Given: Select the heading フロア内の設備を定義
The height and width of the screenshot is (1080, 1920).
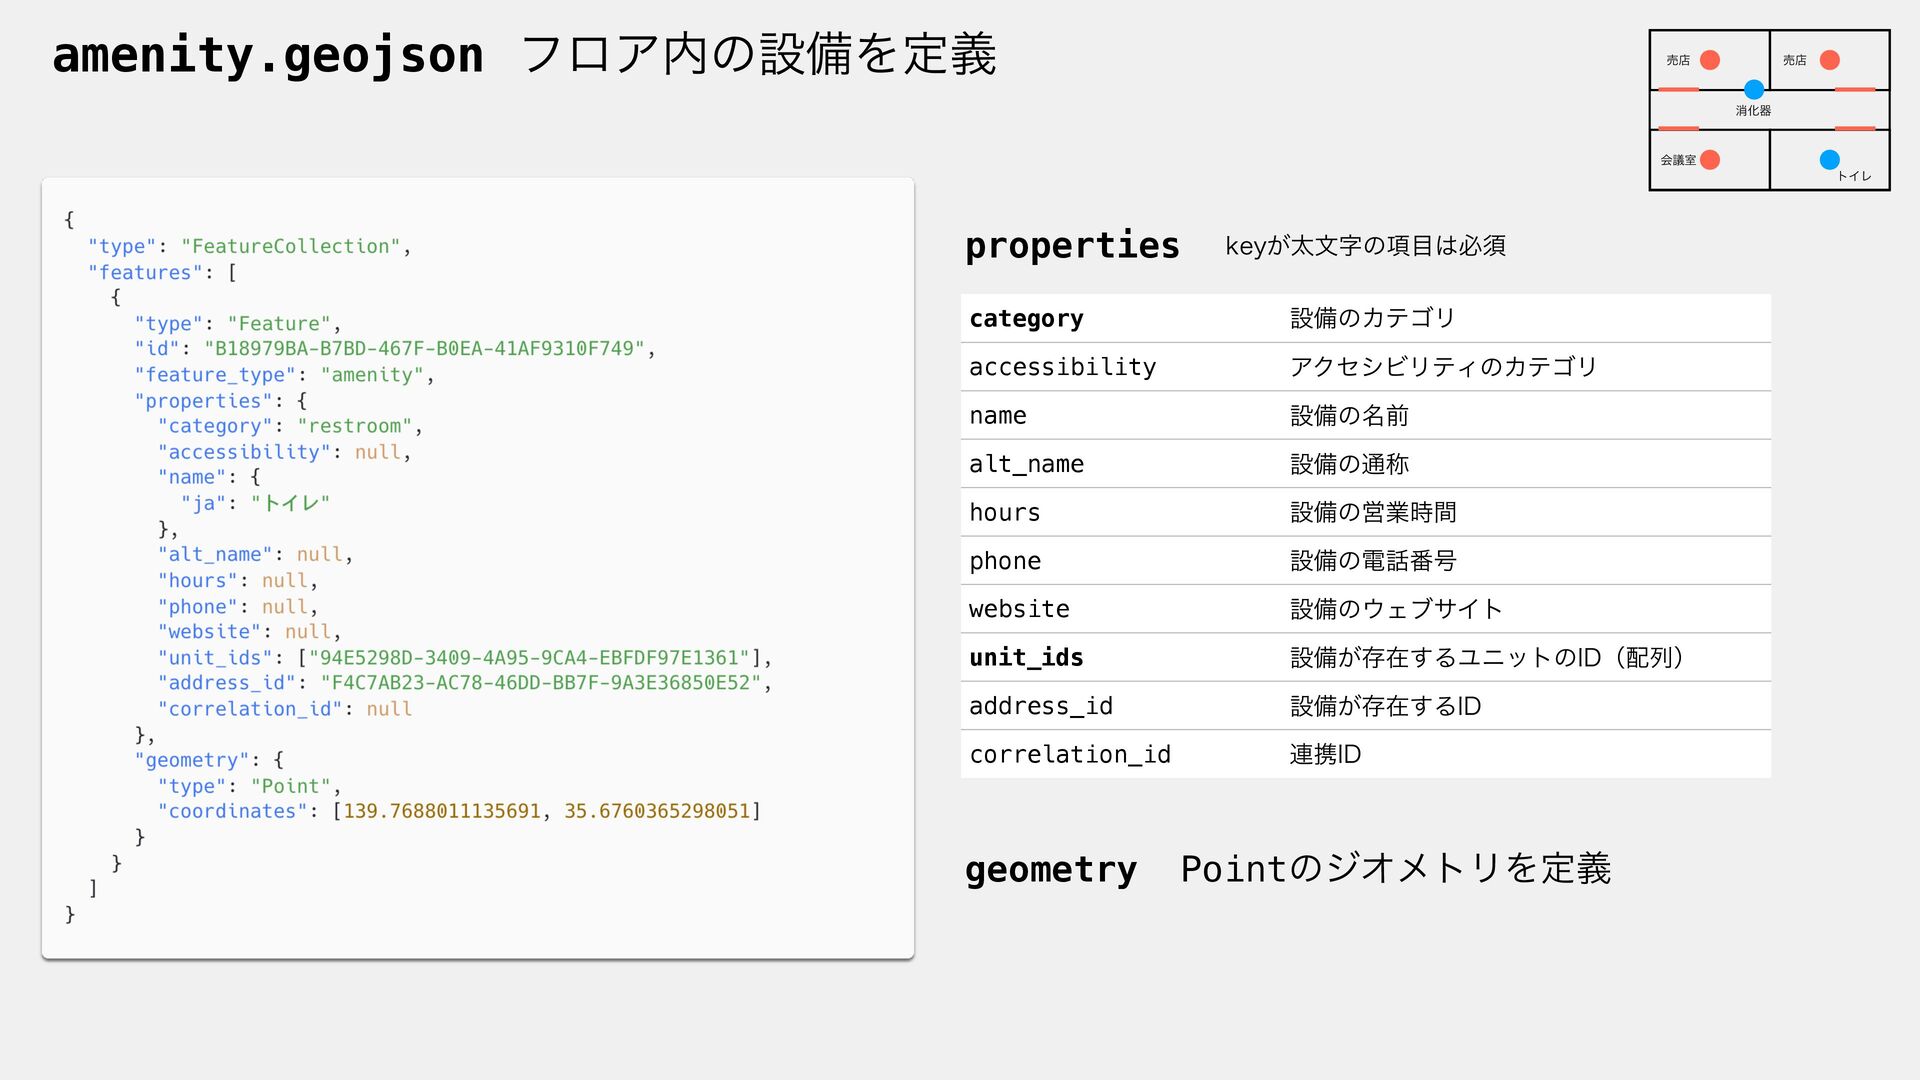Looking at the screenshot, I should point(759,54).
